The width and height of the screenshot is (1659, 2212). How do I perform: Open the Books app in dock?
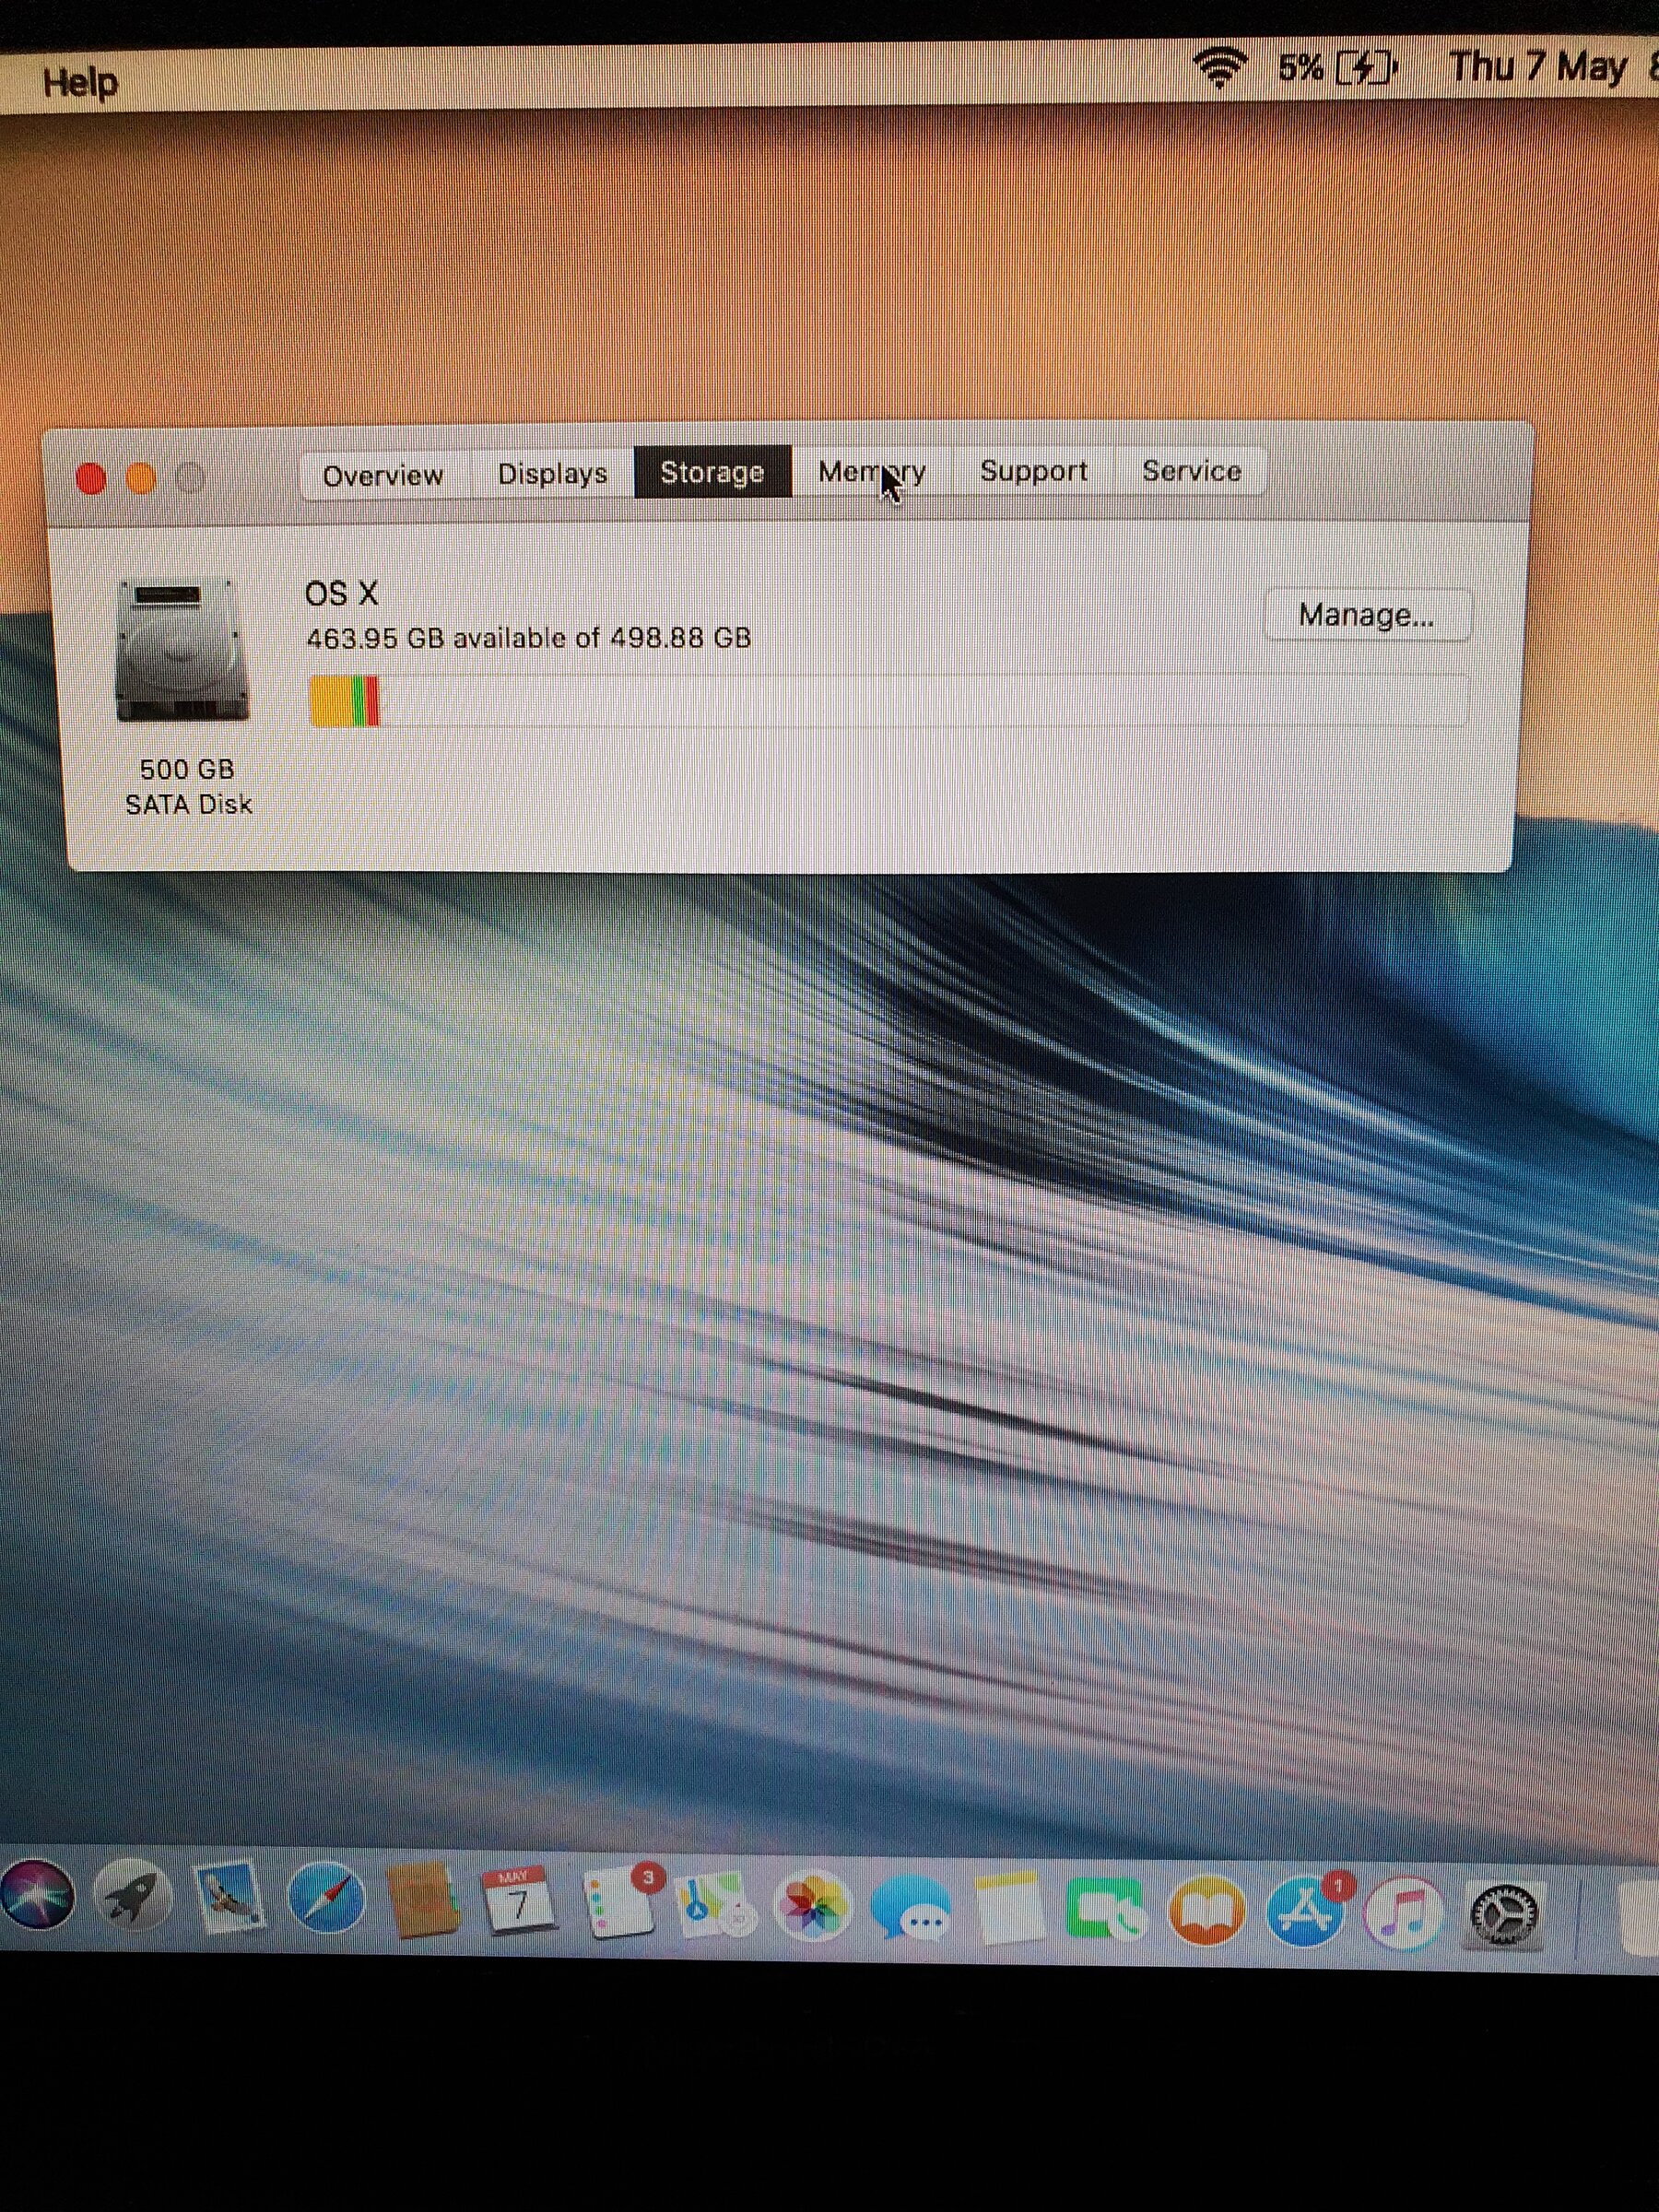tap(1207, 1911)
